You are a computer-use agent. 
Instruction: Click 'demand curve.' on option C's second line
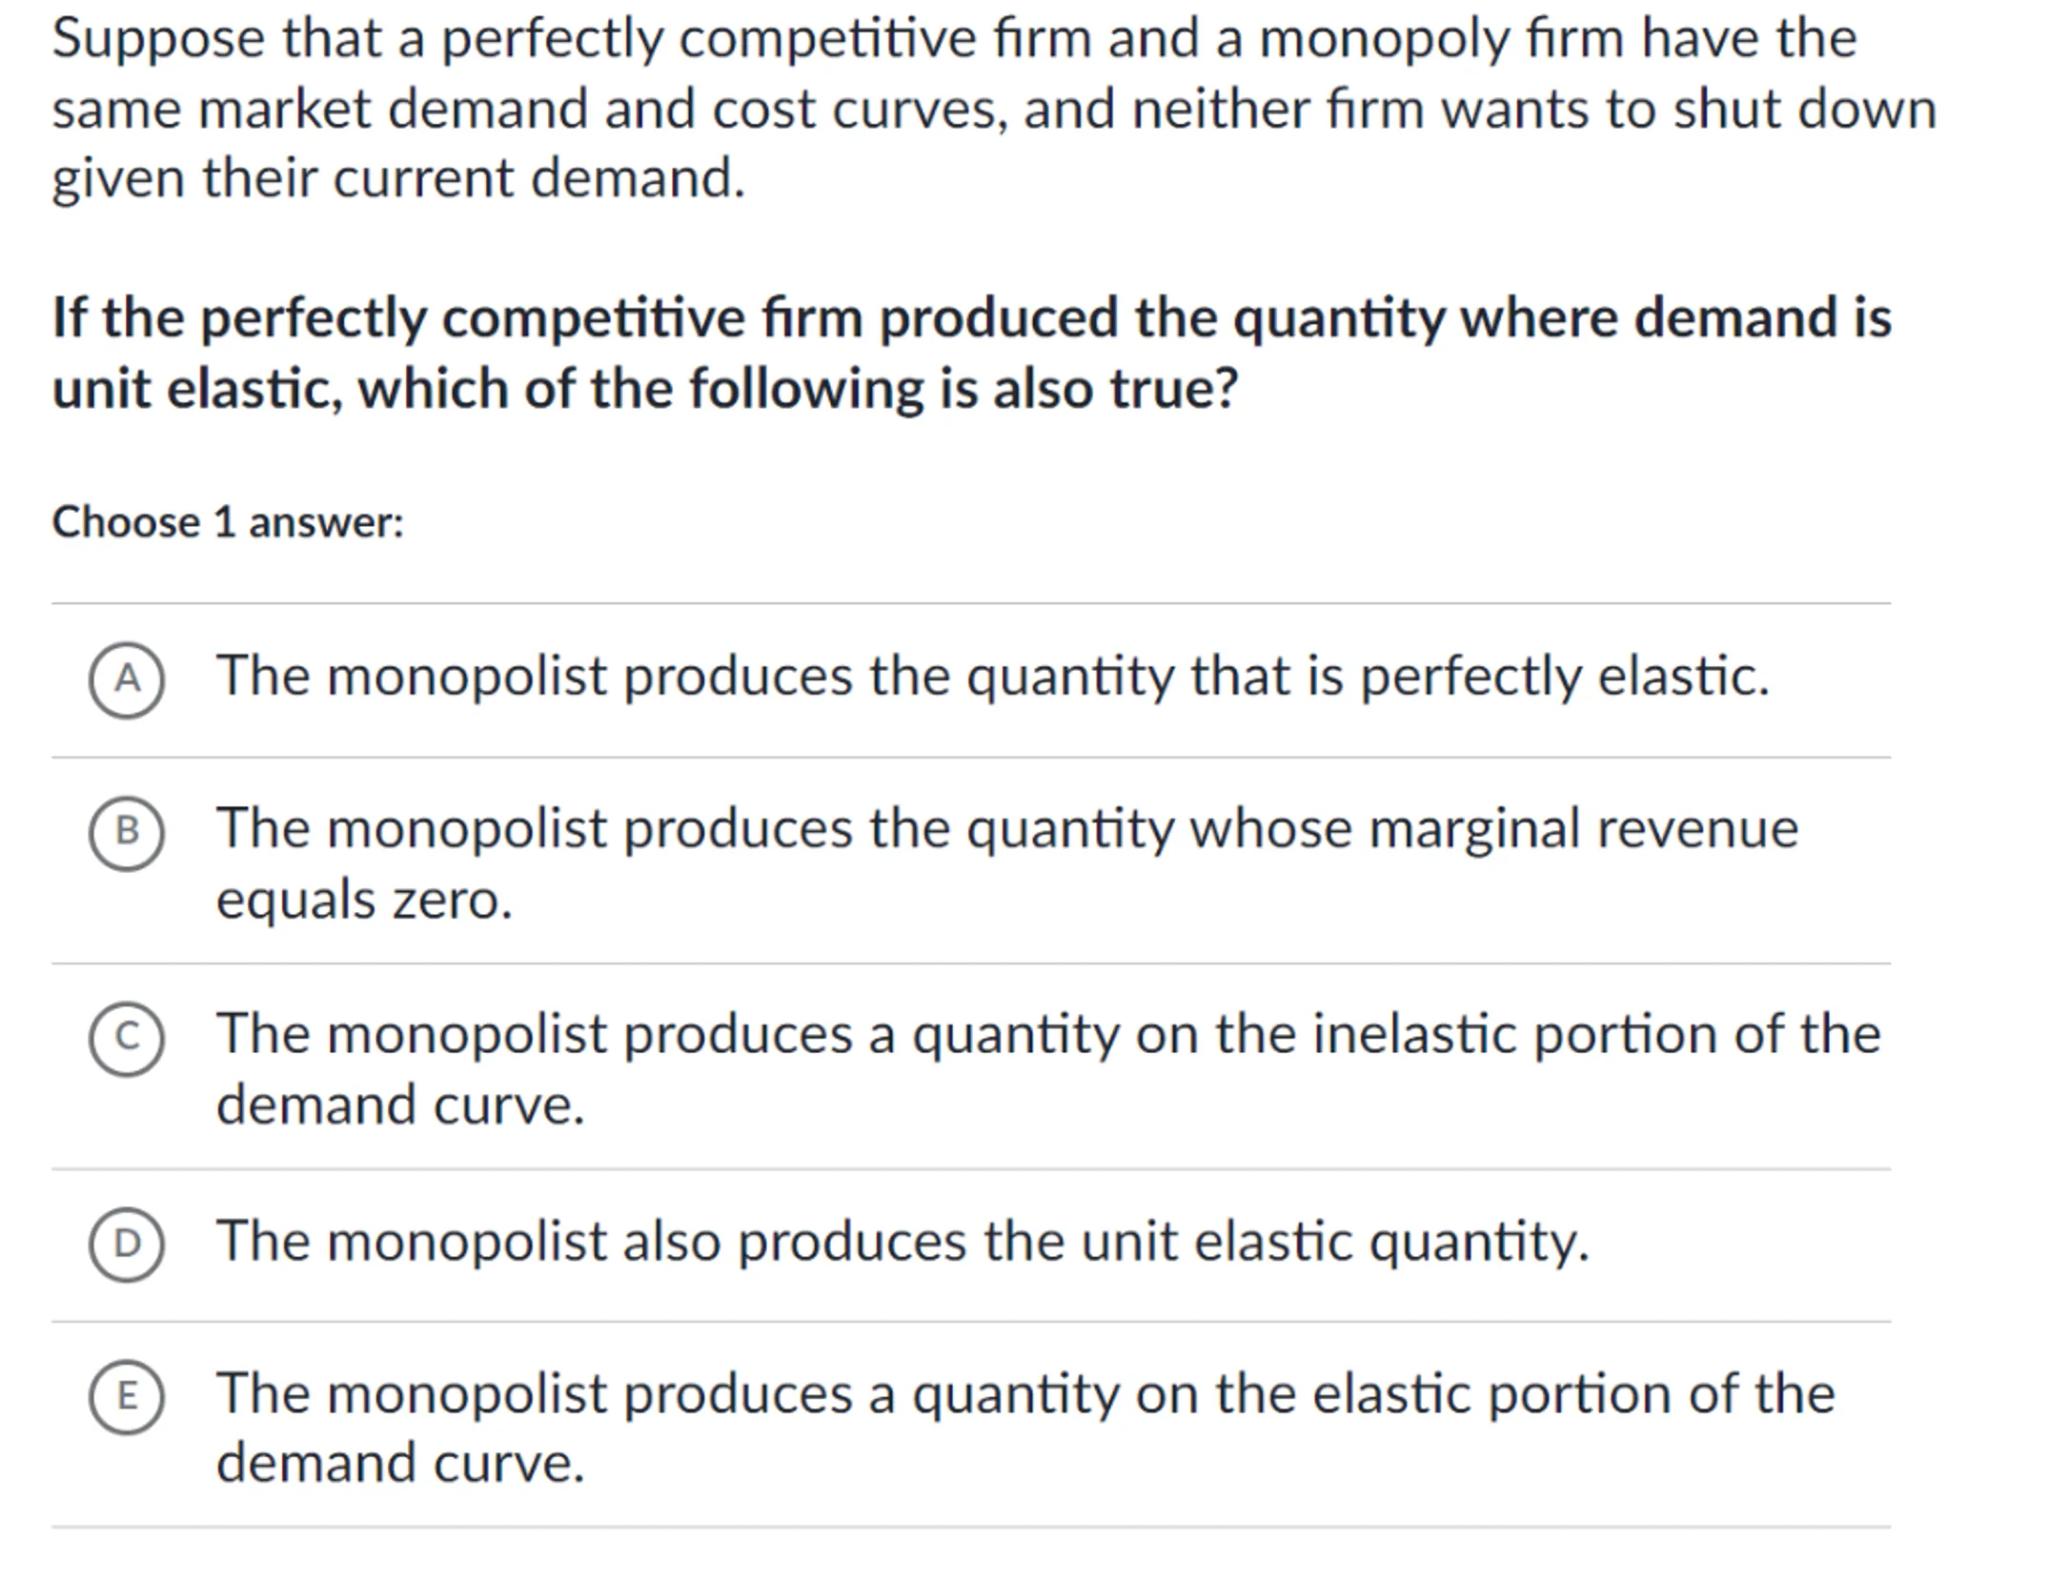coord(400,1105)
